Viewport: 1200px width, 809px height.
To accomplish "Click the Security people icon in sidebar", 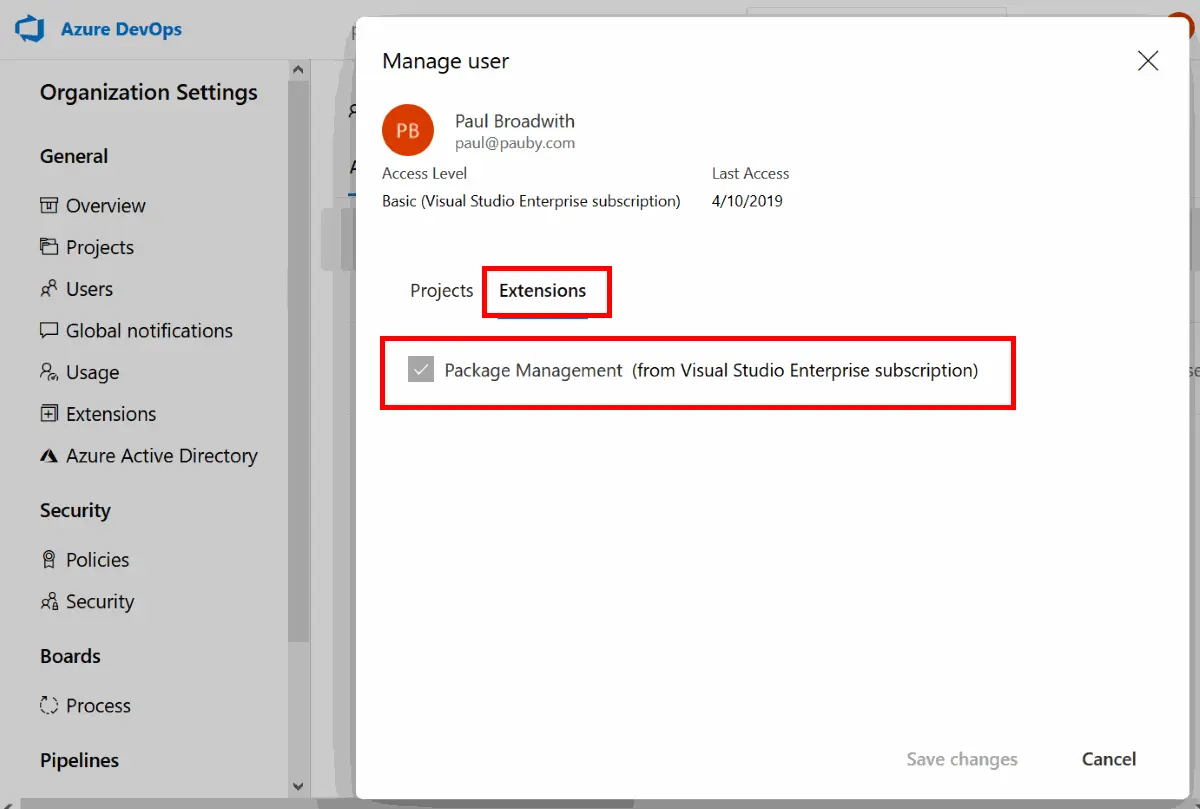I will tap(48, 602).
